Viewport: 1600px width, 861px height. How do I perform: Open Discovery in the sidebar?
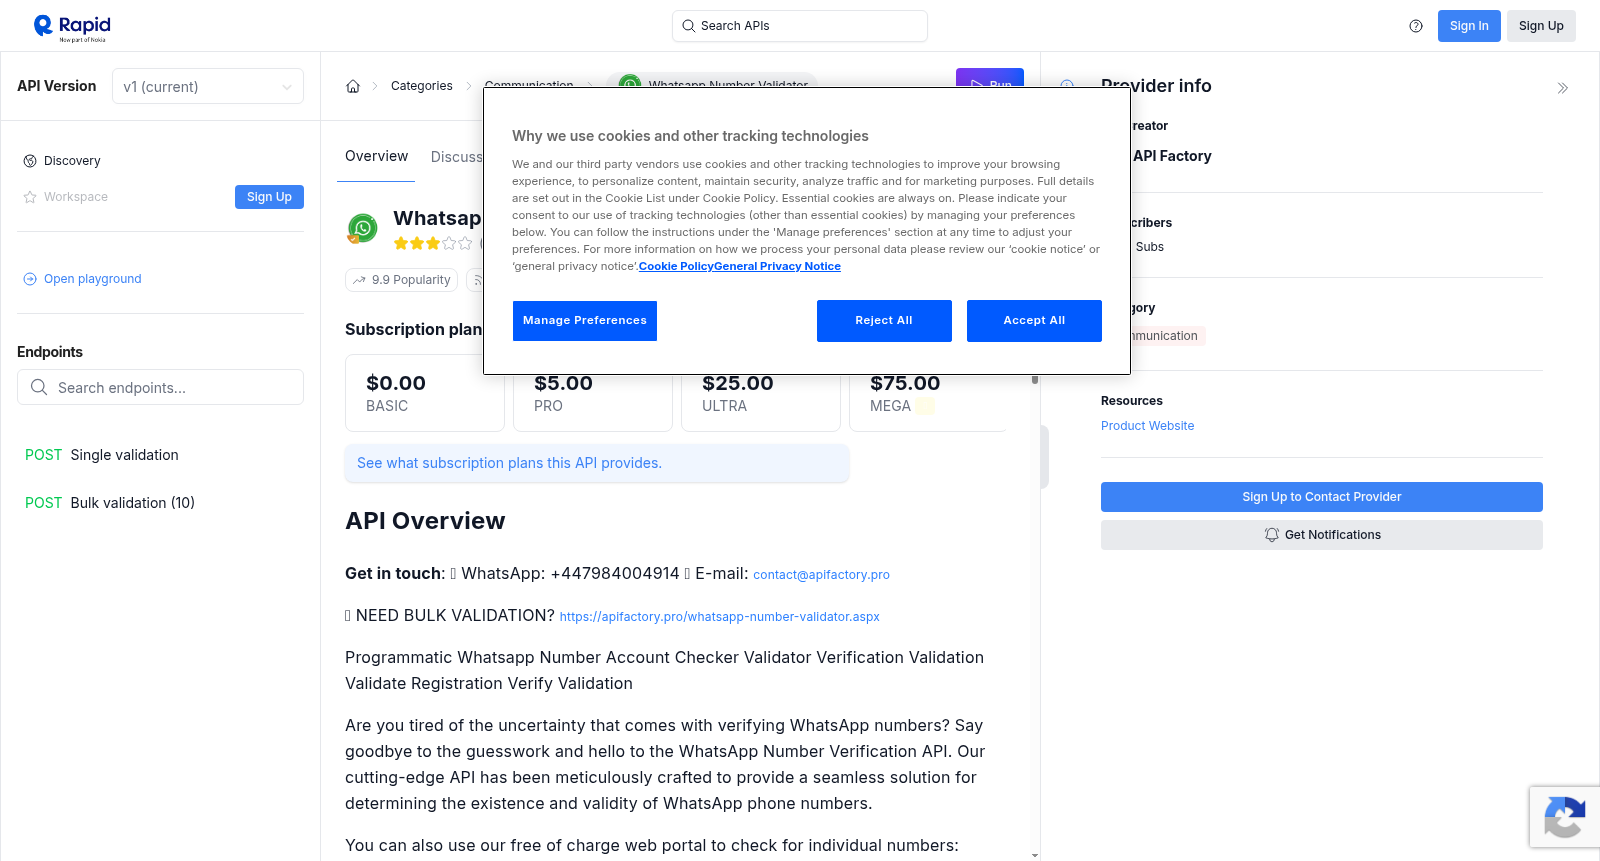(x=72, y=161)
